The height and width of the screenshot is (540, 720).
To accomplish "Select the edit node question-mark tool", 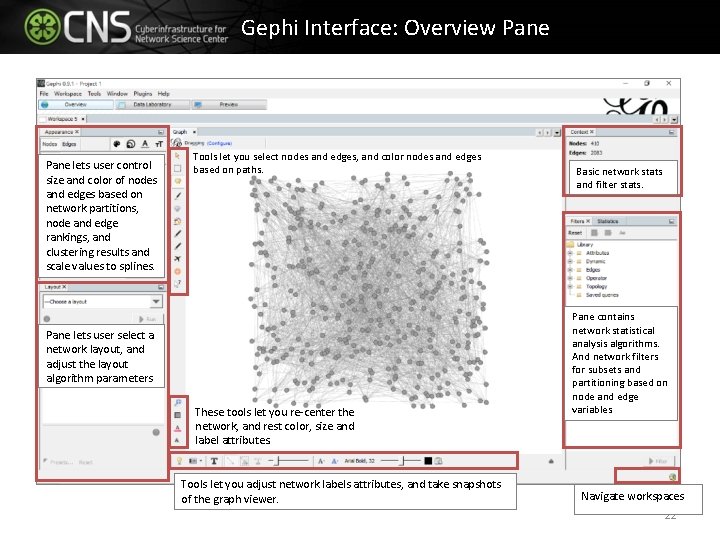I will tap(178, 284).
